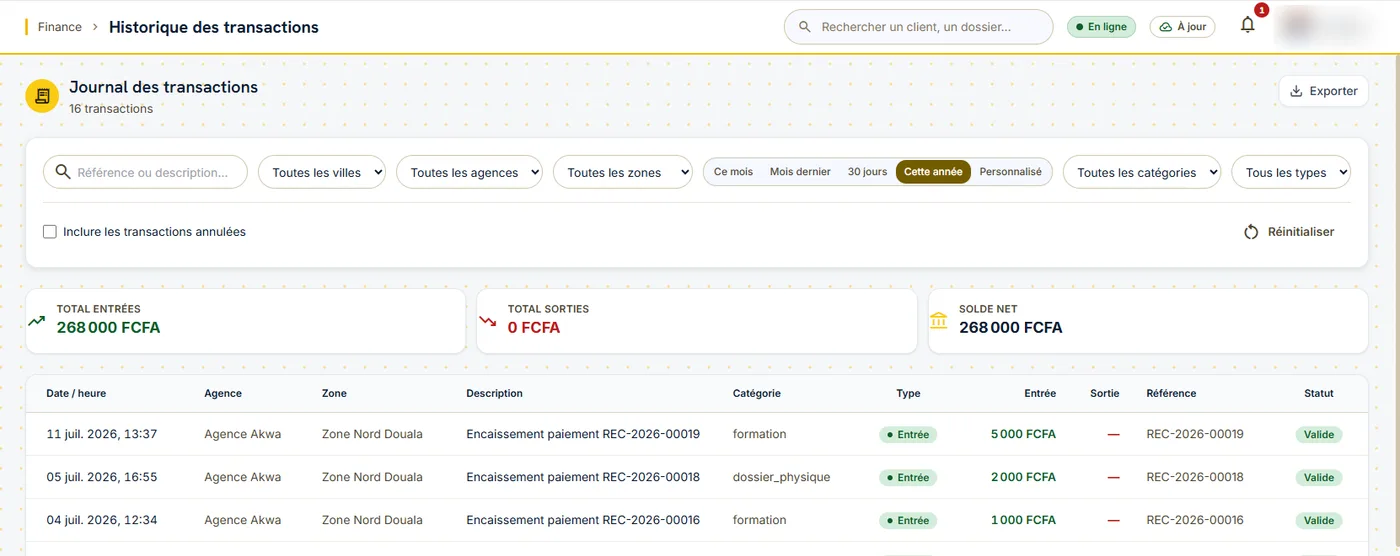Click the Historique des transactions title
This screenshot has width=1400, height=556.
[214, 27]
